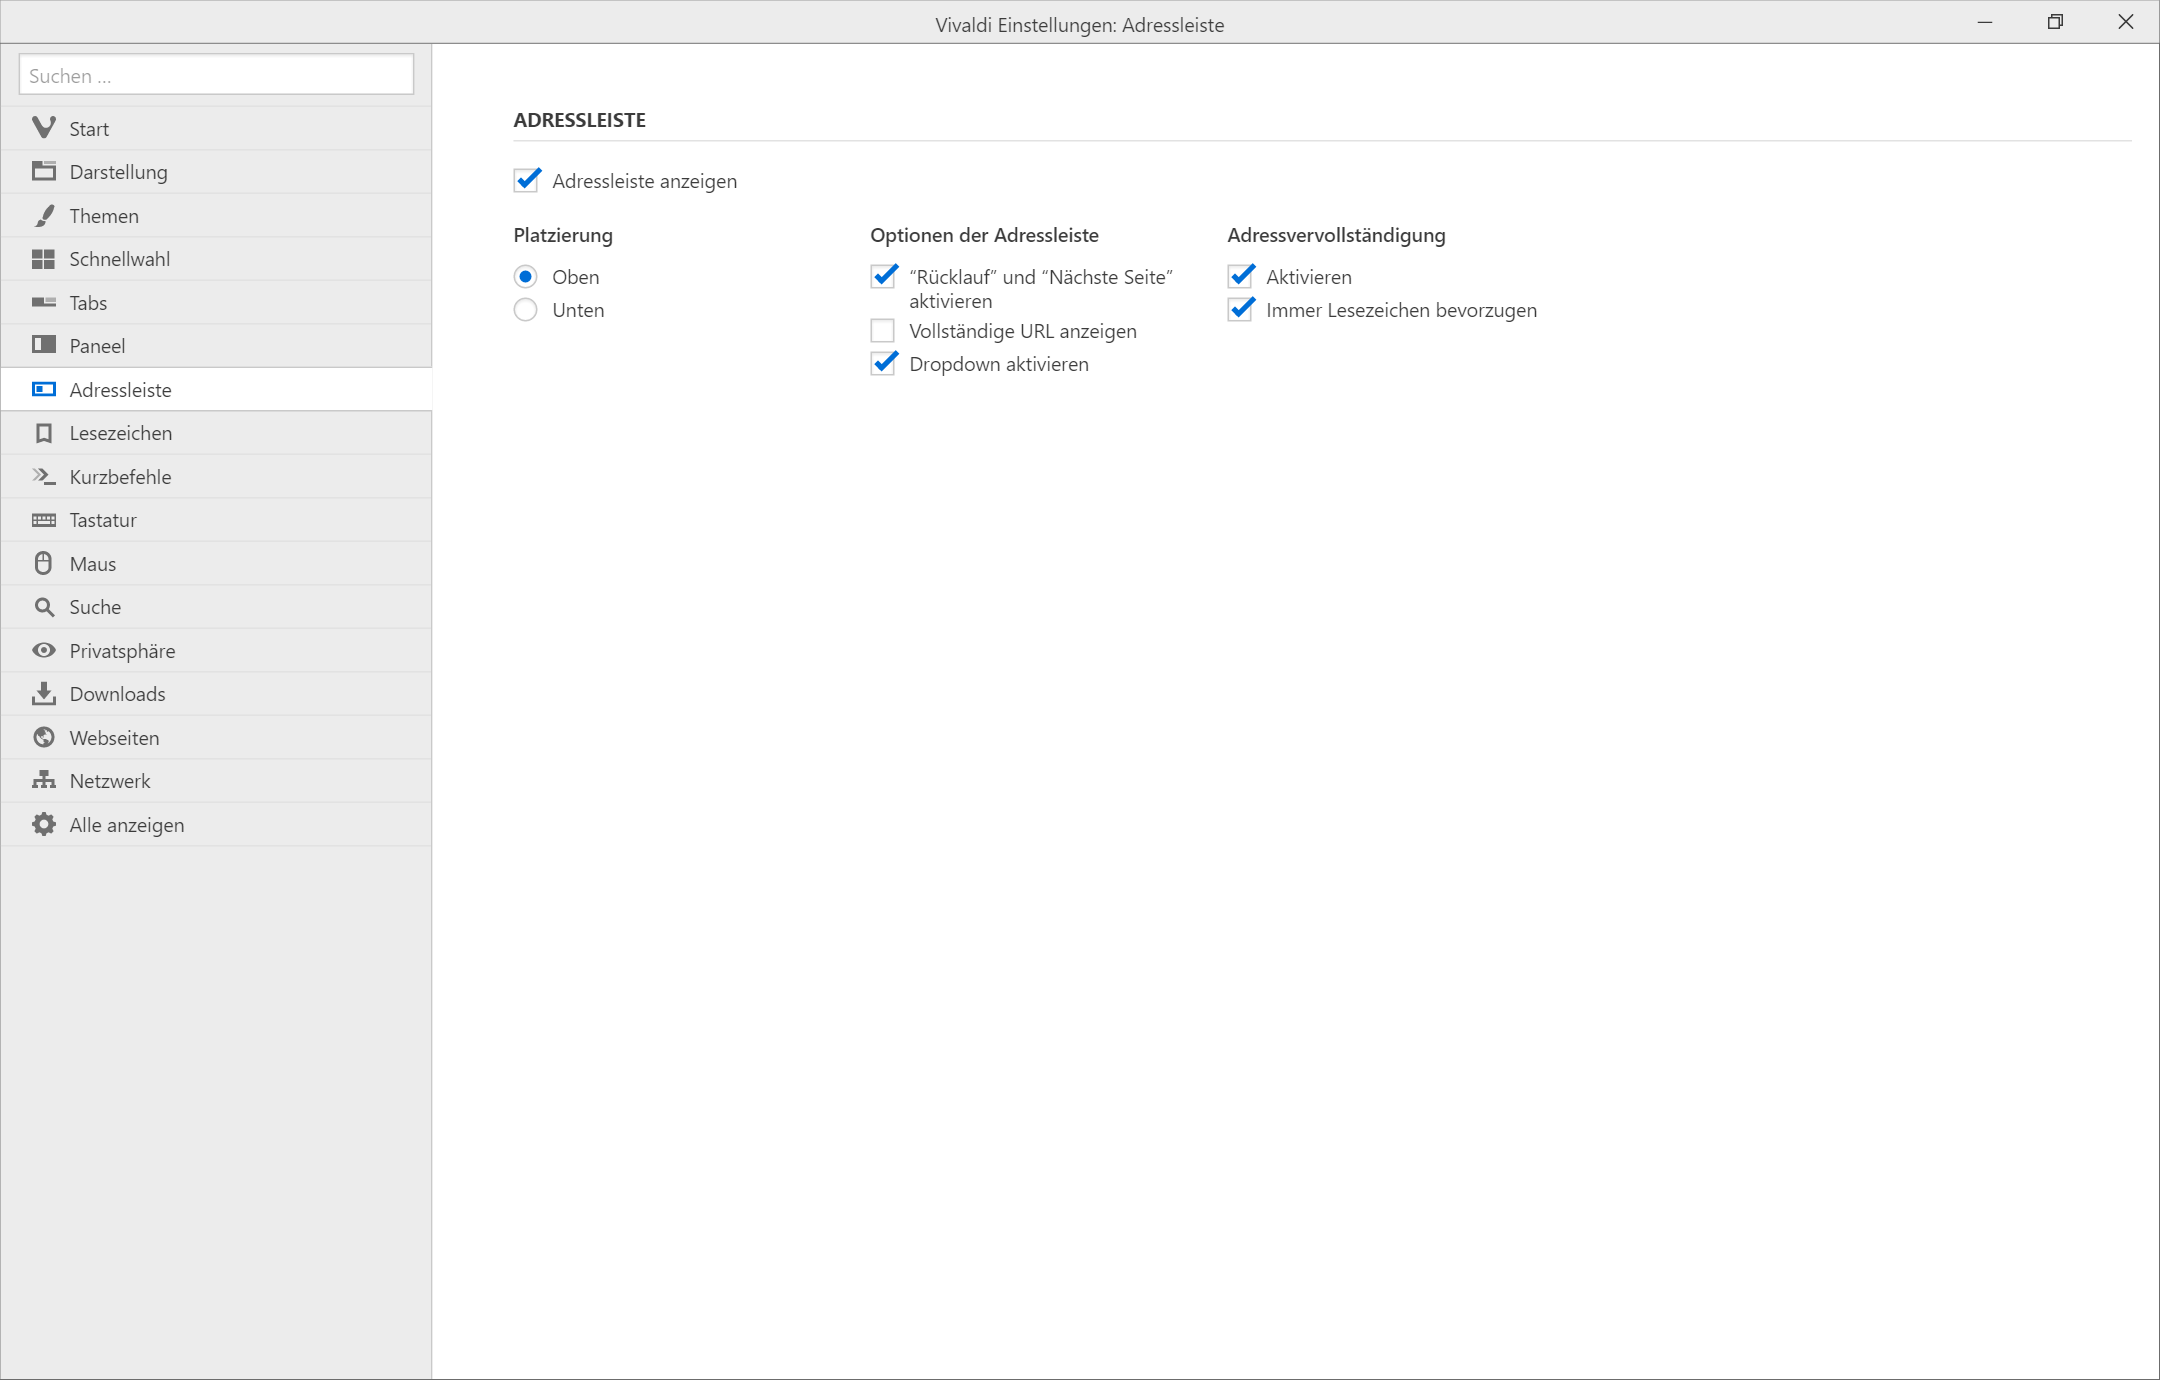Focus the Suchen settings search field
Screen dimensions: 2160x1380
click(216, 76)
